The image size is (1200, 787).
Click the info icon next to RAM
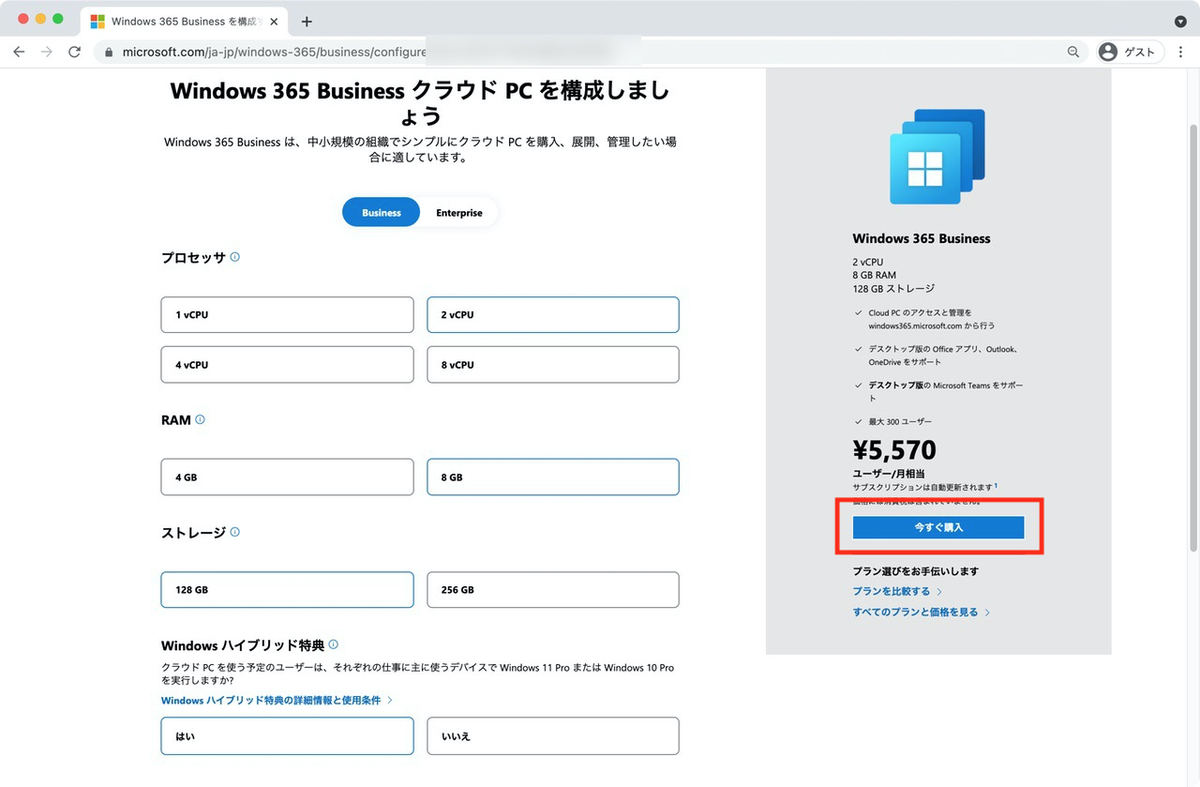tap(200, 420)
